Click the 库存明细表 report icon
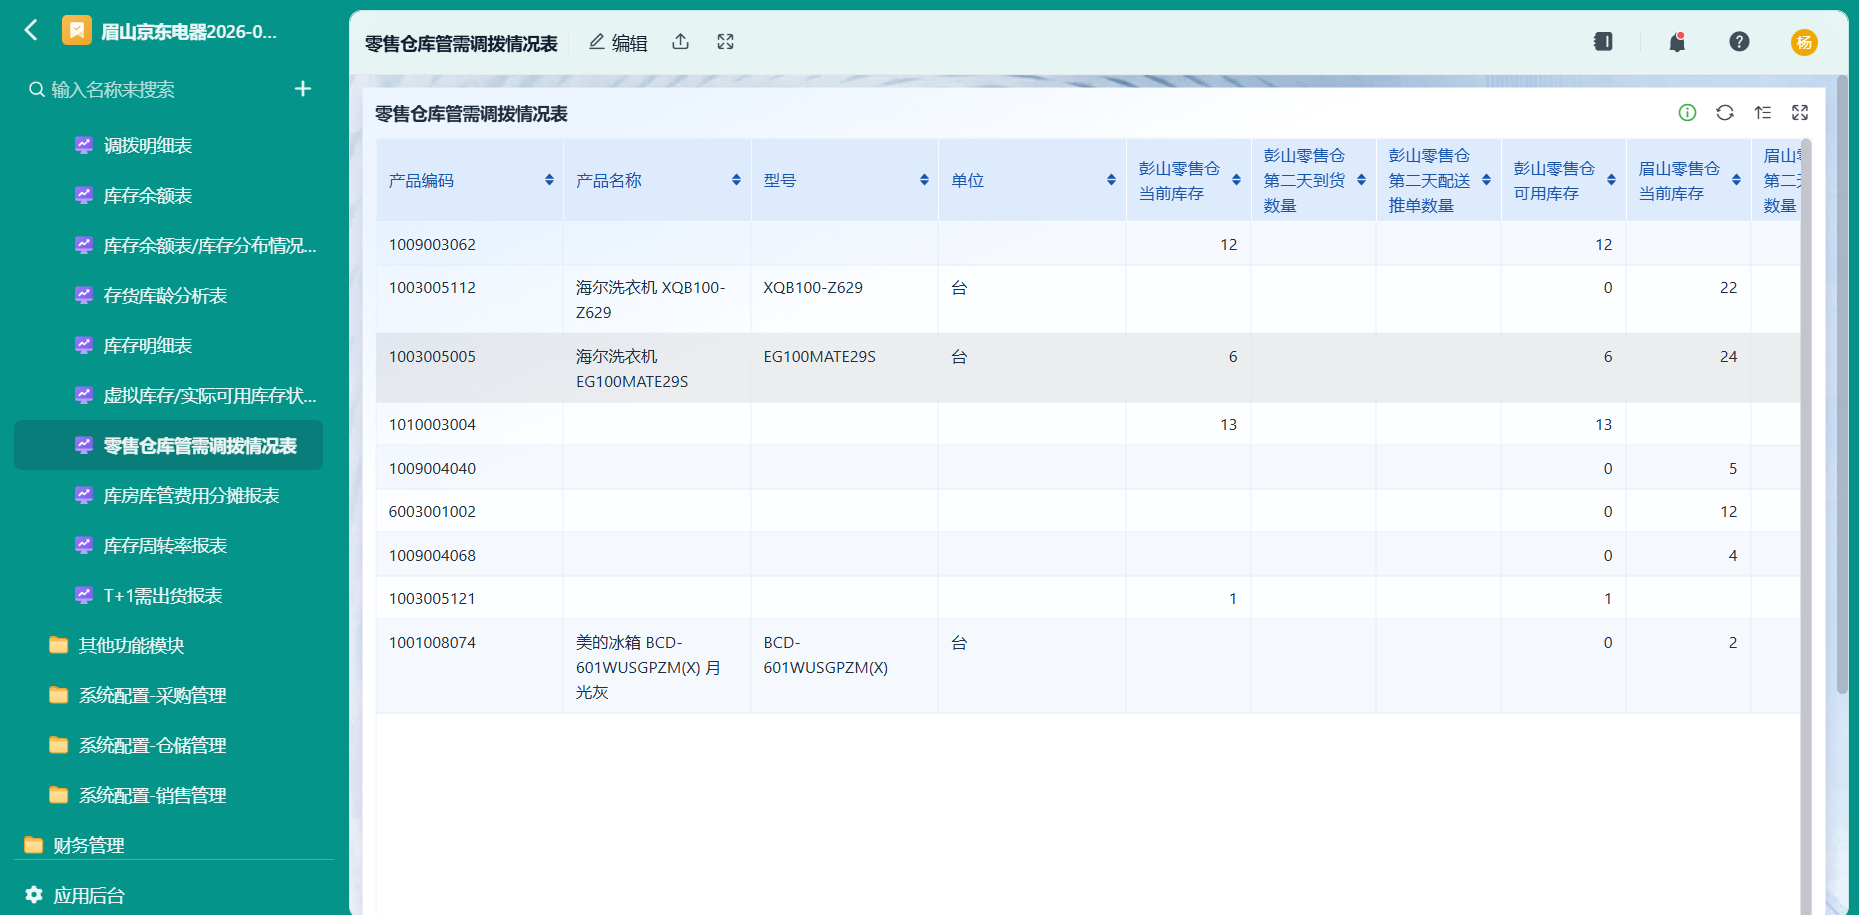This screenshot has width=1859, height=915. pyautogui.click(x=84, y=345)
